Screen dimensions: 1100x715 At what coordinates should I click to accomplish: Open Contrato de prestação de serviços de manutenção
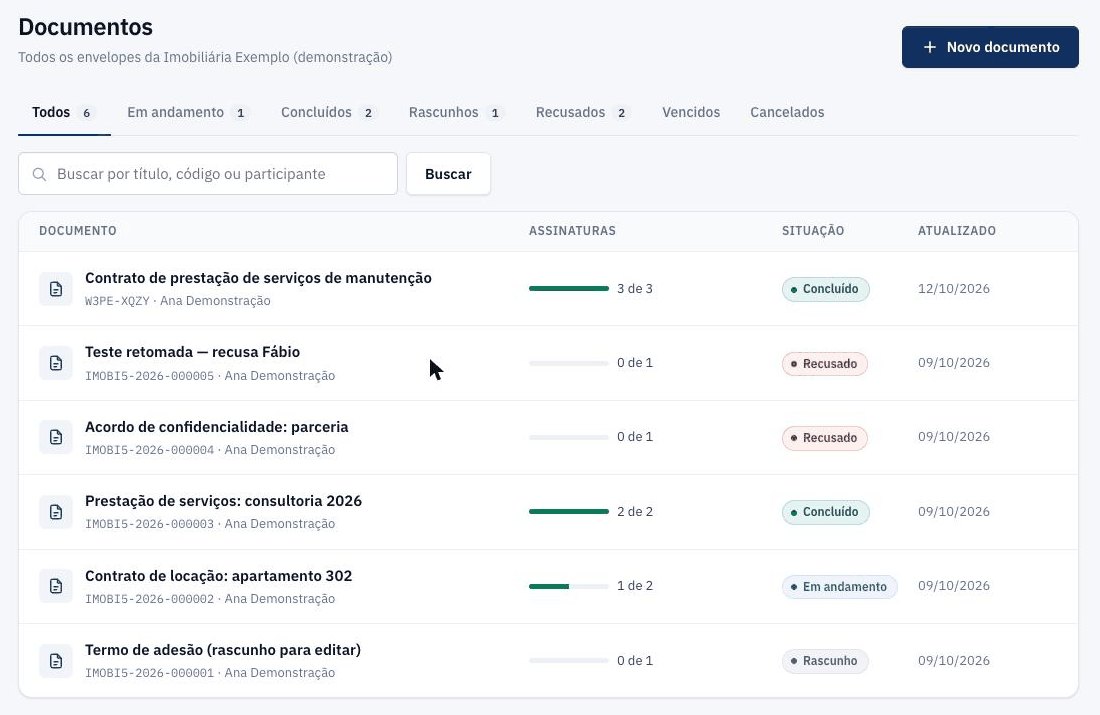[x=258, y=278]
